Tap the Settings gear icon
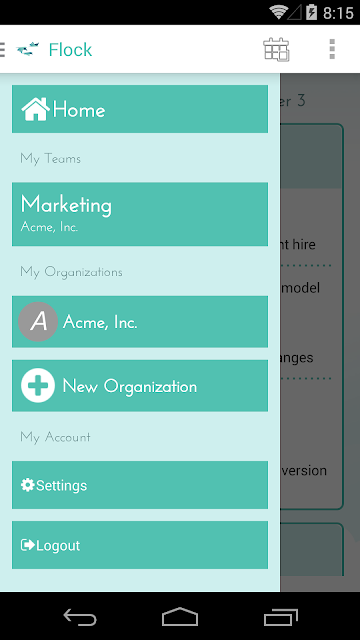Image resolution: width=360 pixels, height=640 pixels. coord(28,485)
